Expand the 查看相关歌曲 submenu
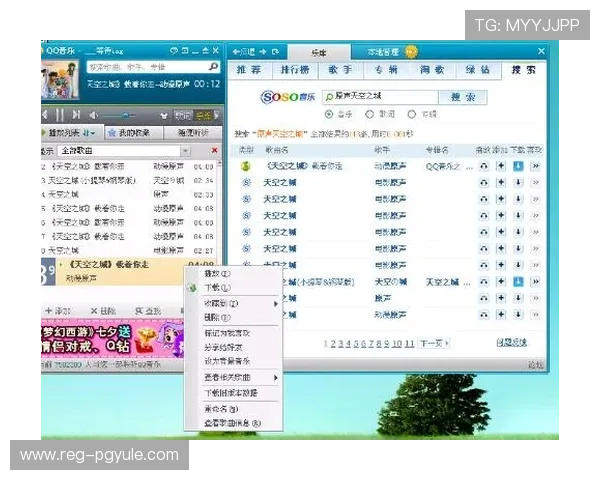600x480 pixels. click(x=241, y=377)
